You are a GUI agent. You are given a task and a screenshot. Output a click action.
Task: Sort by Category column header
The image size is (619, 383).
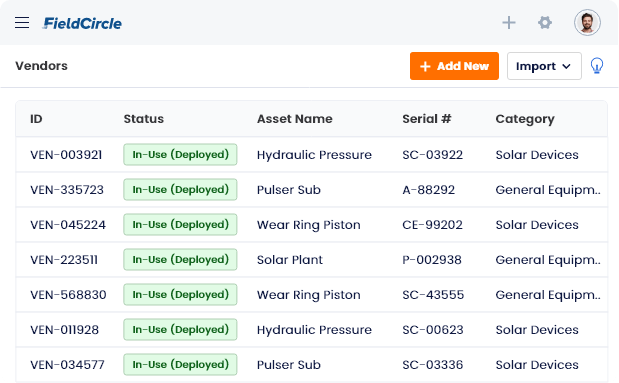click(525, 119)
